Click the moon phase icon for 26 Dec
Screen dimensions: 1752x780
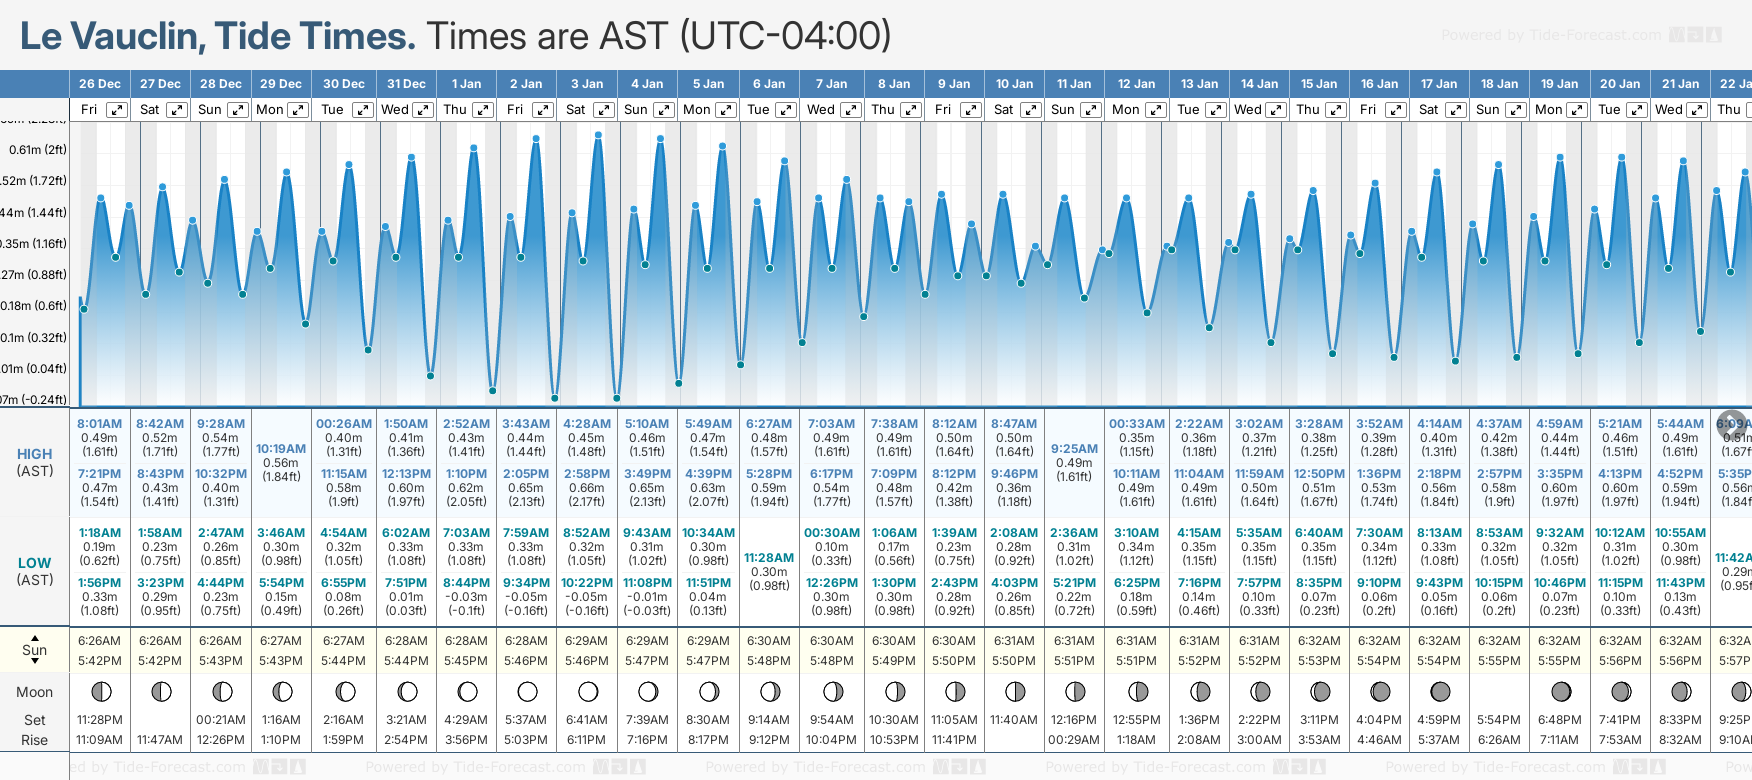click(100, 691)
